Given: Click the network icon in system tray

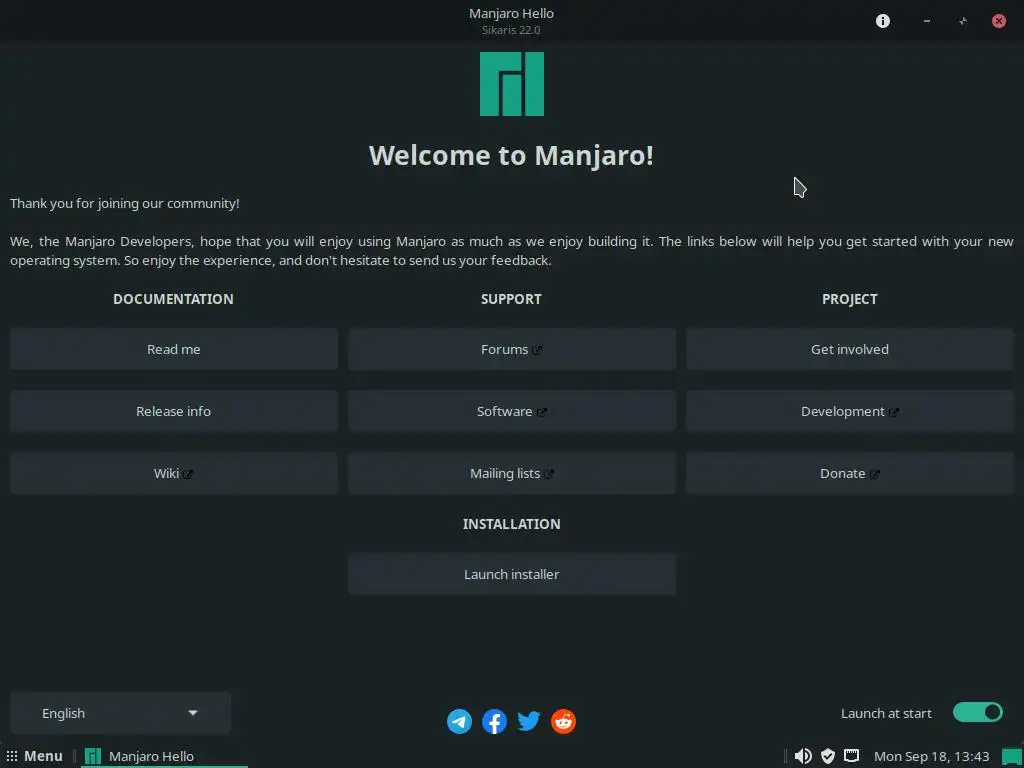Looking at the screenshot, I should click(x=852, y=756).
